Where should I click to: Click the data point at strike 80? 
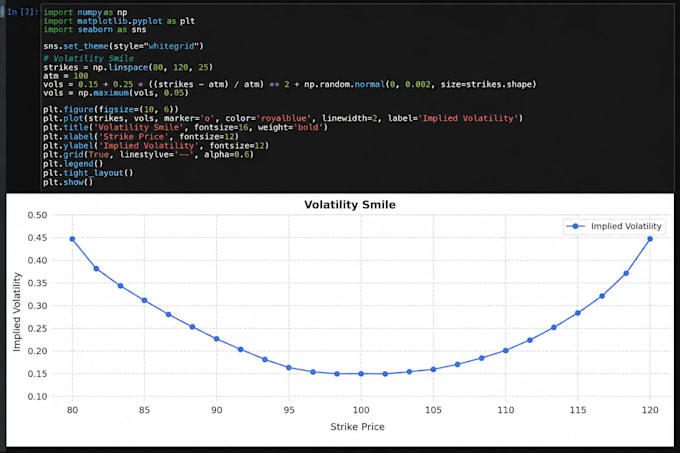[x=72, y=239]
